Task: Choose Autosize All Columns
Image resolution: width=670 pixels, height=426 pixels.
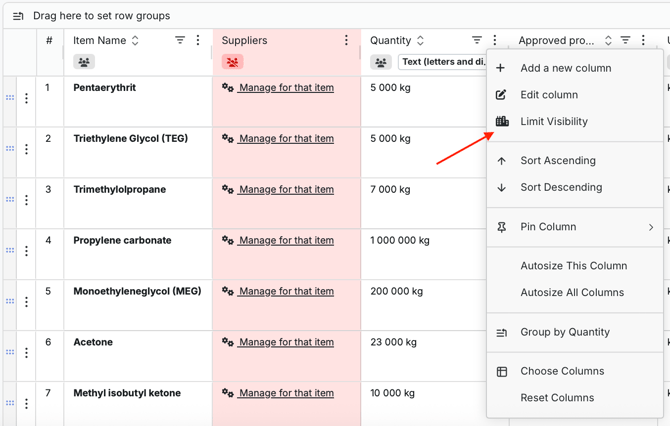Action: (x=575, y=292)
